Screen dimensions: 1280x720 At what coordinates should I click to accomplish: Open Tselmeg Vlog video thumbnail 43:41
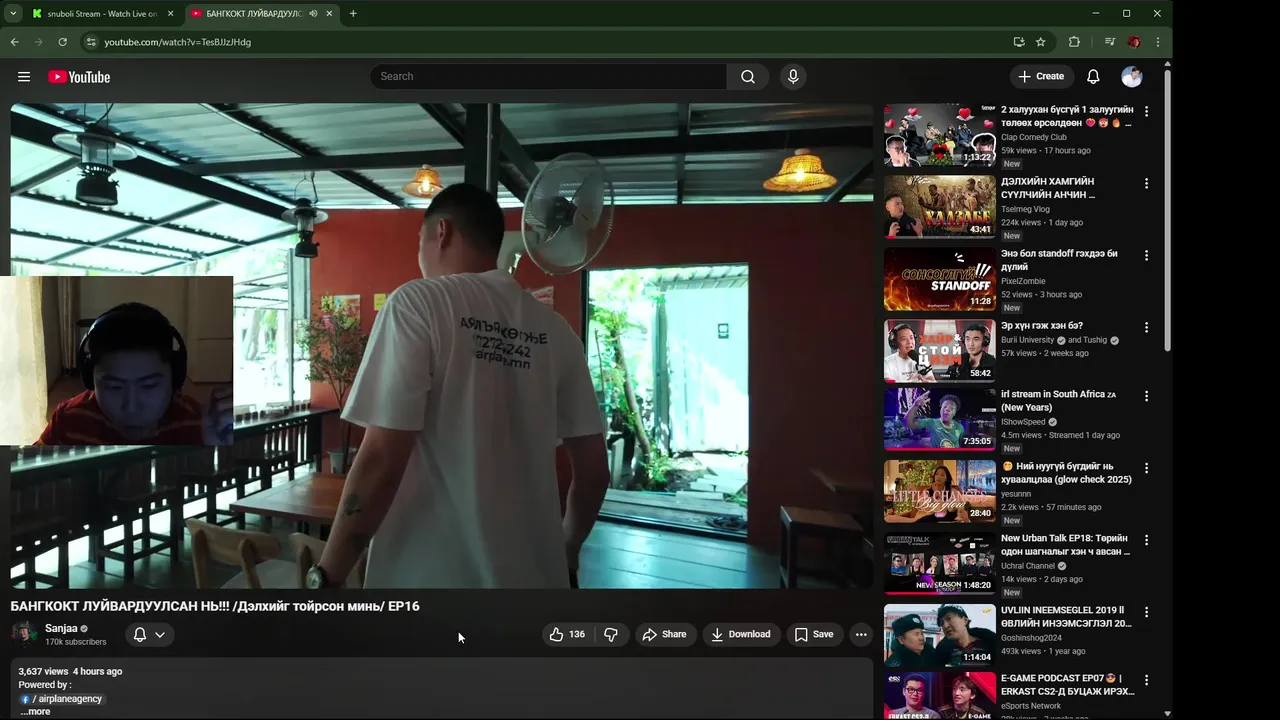click(940, 207)
